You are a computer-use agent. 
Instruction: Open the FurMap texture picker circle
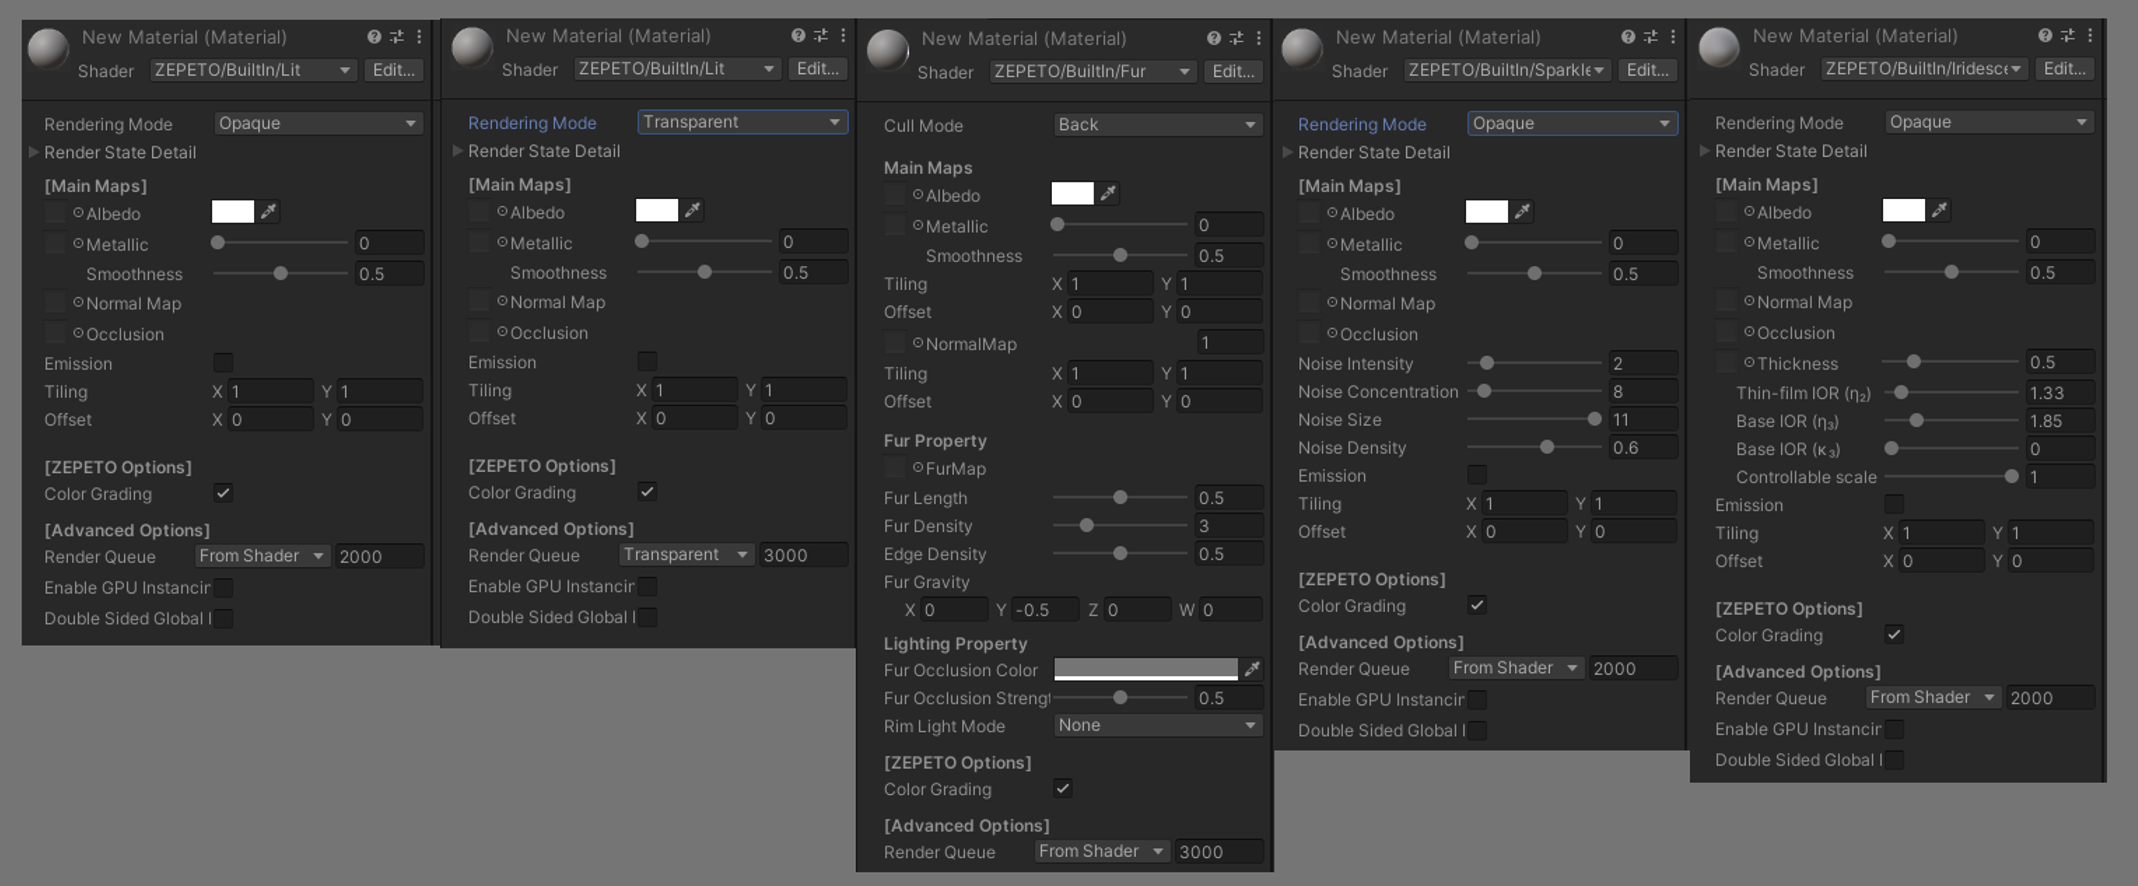click(918, 467)
